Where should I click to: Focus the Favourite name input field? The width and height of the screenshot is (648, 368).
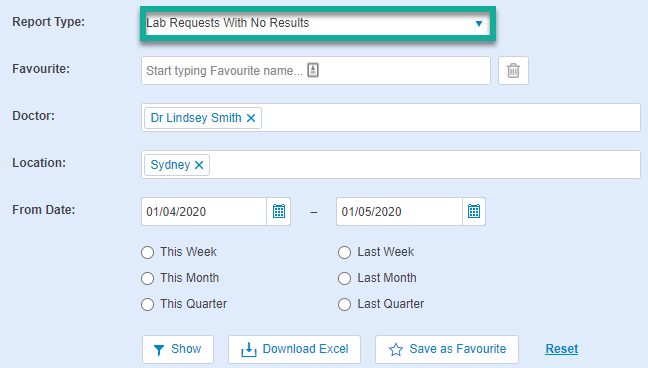coord(316,71)
